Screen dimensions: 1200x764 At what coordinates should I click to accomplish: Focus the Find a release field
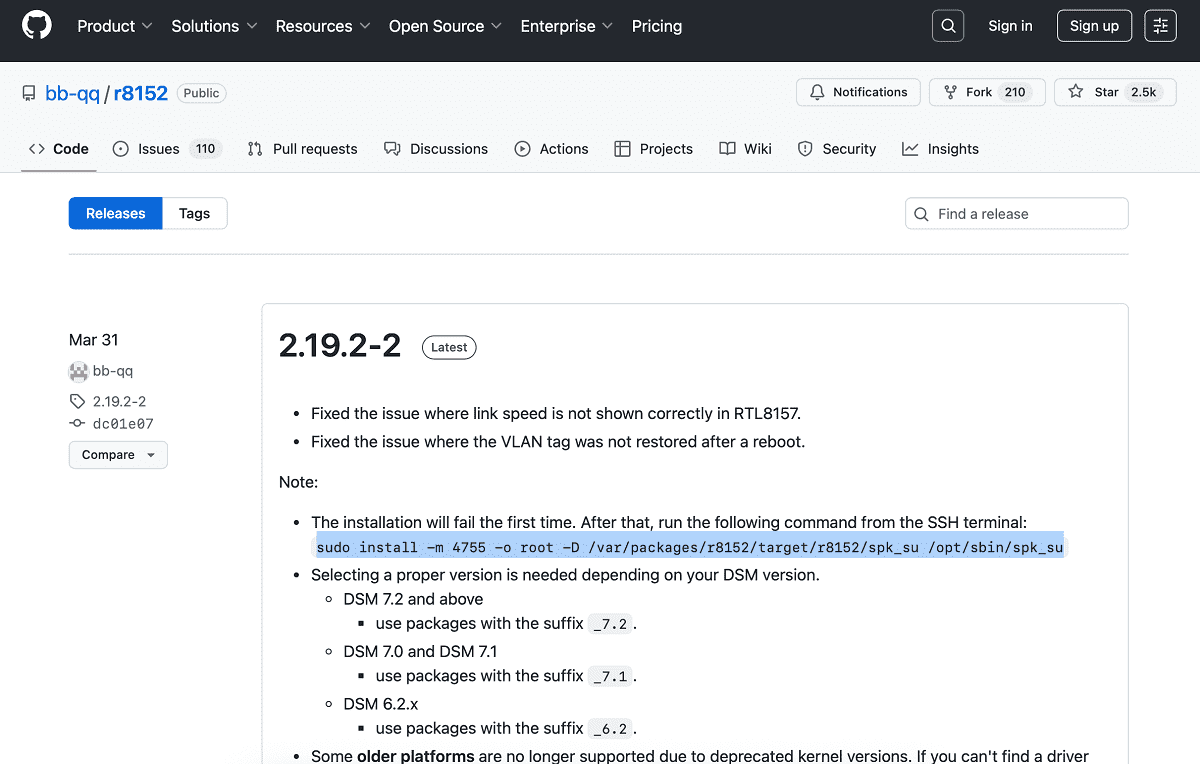(1017, 214)
